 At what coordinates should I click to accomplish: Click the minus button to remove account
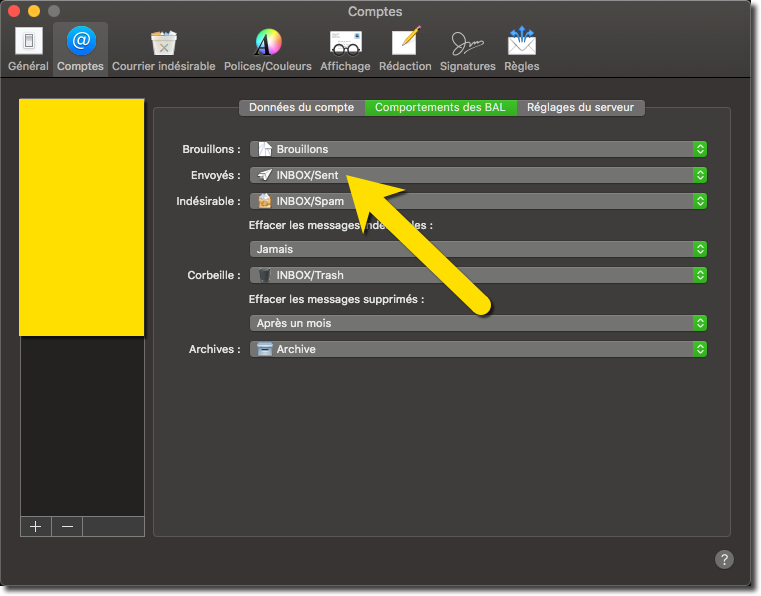tap(67, 527)
